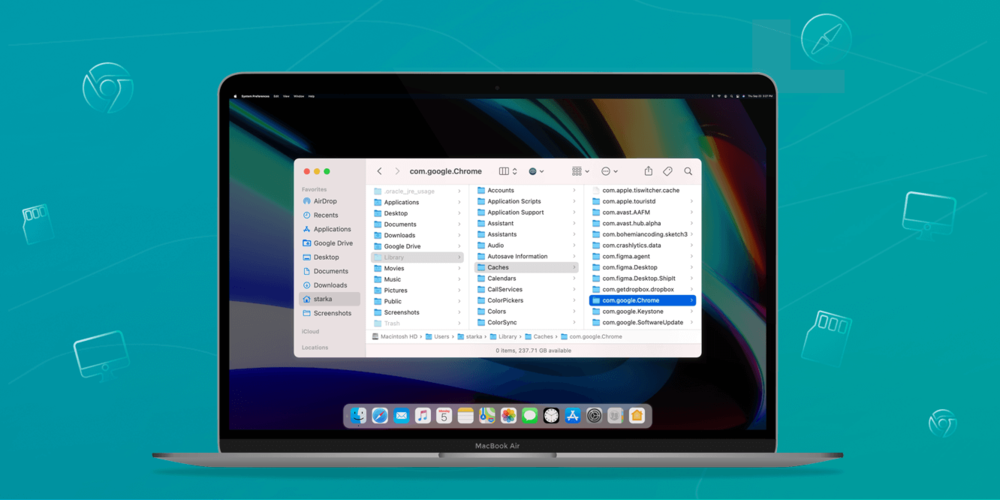Open the globe icon dropdown in toolbar
This screenshot has height=500, width=1000.
tap(536, 171)
